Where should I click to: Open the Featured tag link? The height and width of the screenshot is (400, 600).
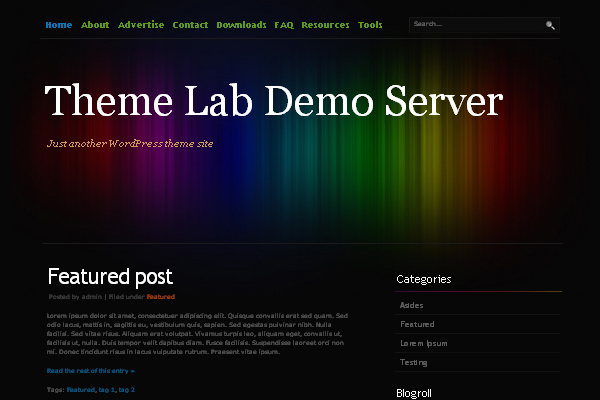pyautogui.click(x=81, y=390)
